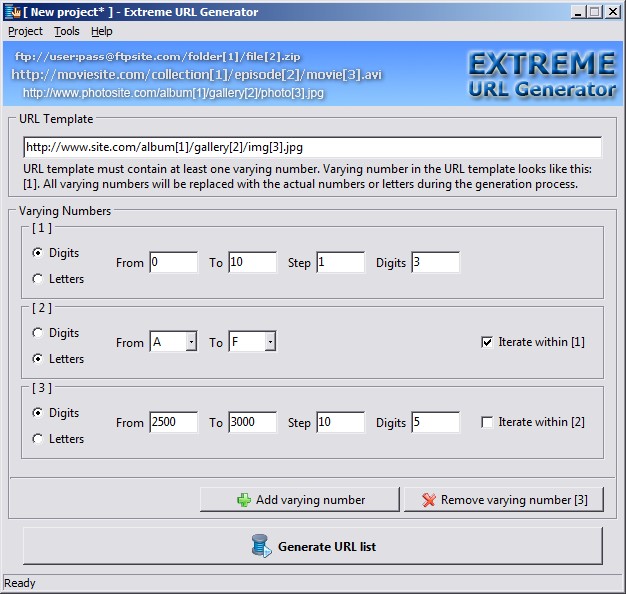Open the Help menu

click(102, 32)
